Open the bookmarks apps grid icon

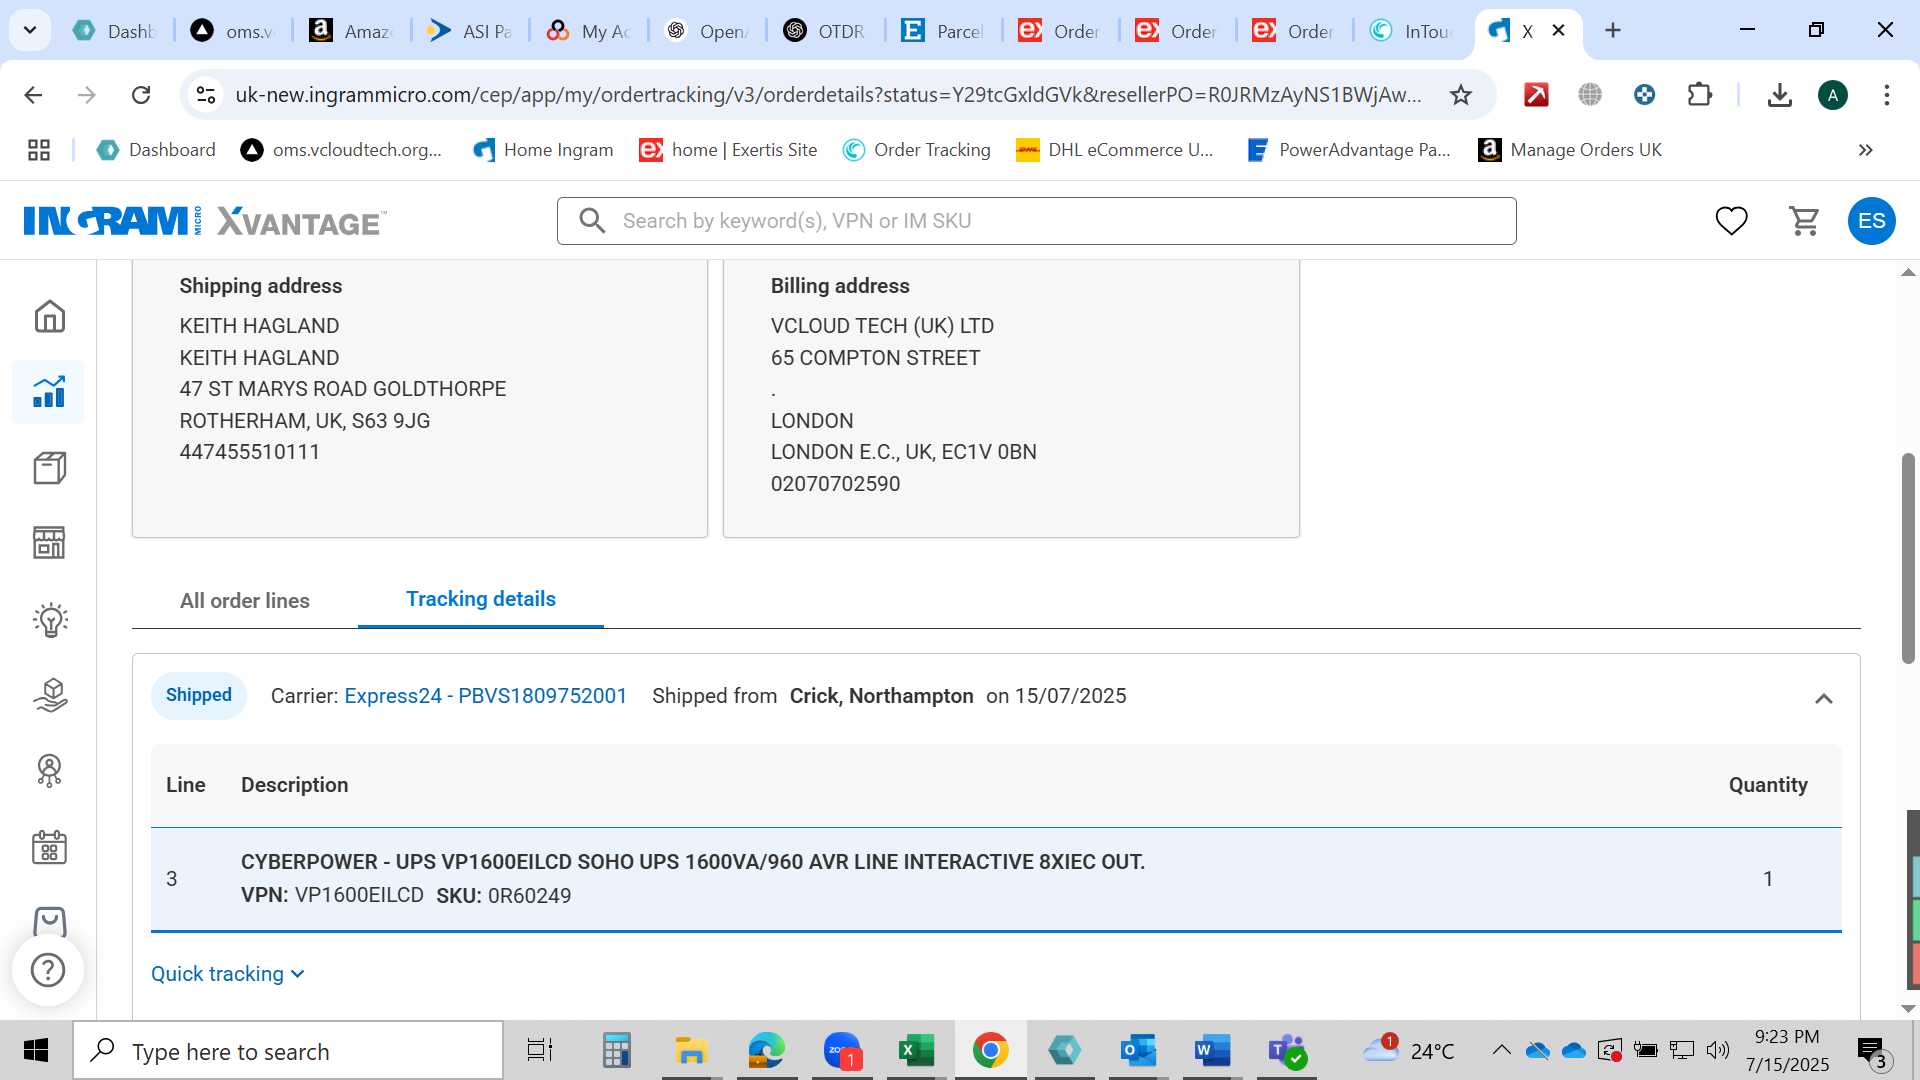39,150
